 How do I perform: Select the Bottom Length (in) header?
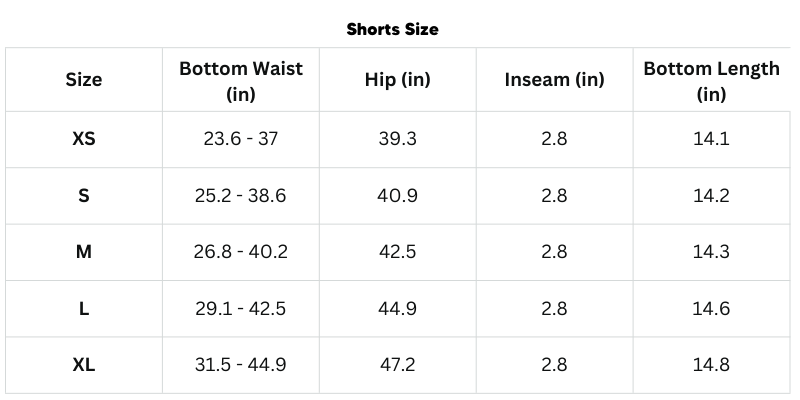click(711, 81)
